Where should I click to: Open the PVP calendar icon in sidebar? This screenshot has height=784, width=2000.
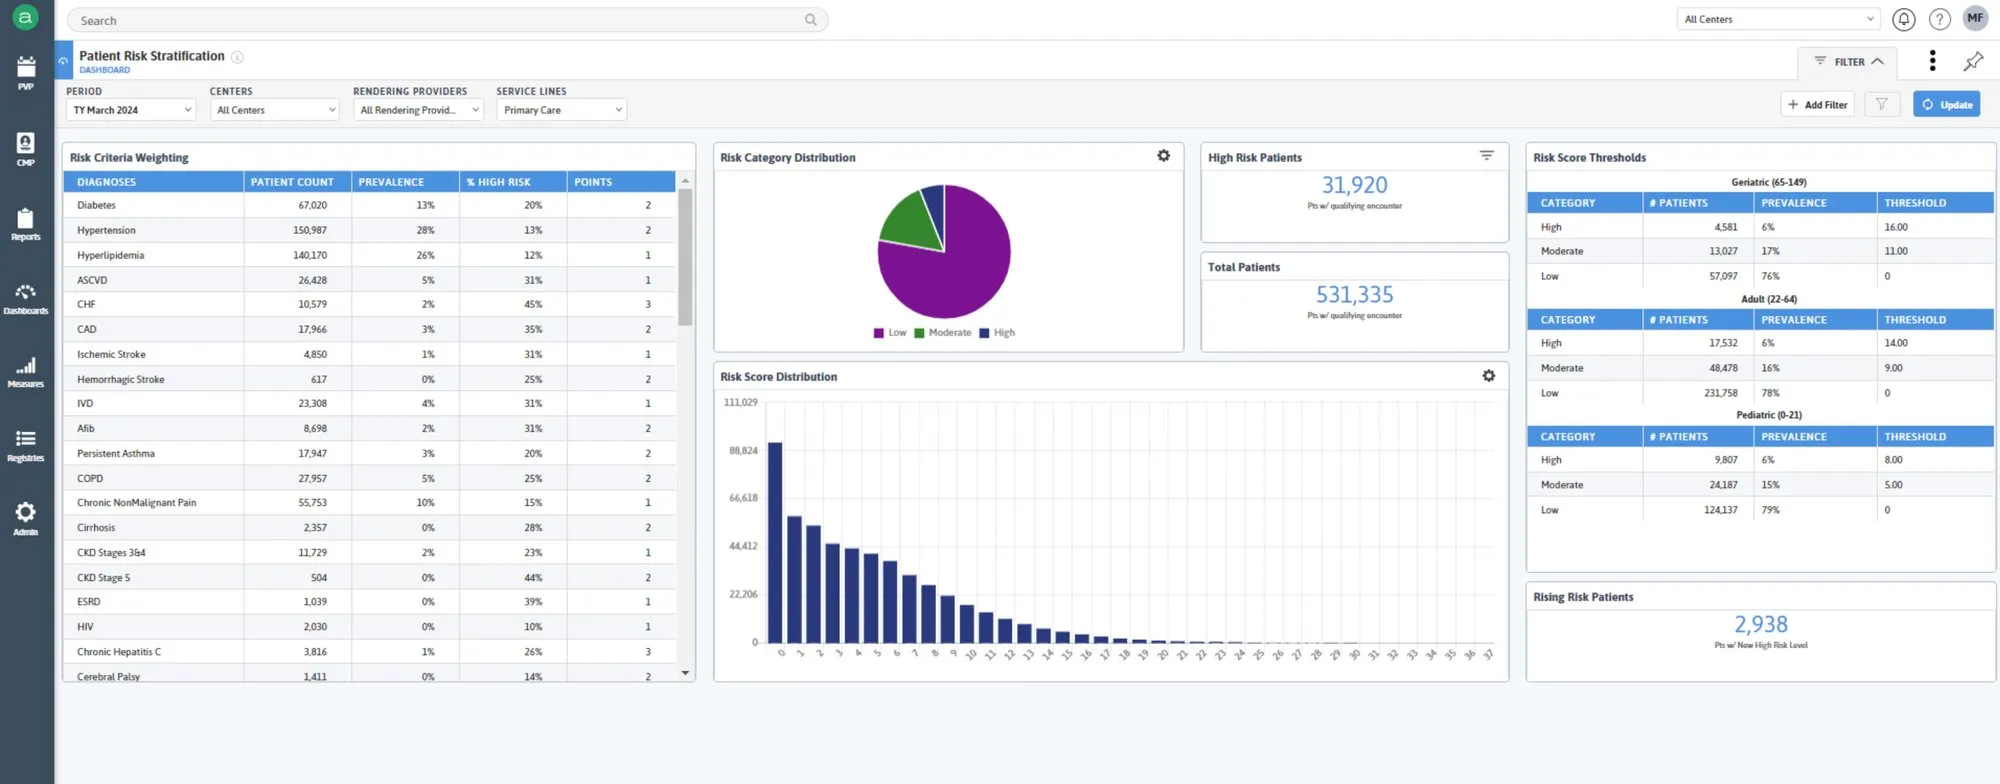pyautogui.click(x=26, y=71)
